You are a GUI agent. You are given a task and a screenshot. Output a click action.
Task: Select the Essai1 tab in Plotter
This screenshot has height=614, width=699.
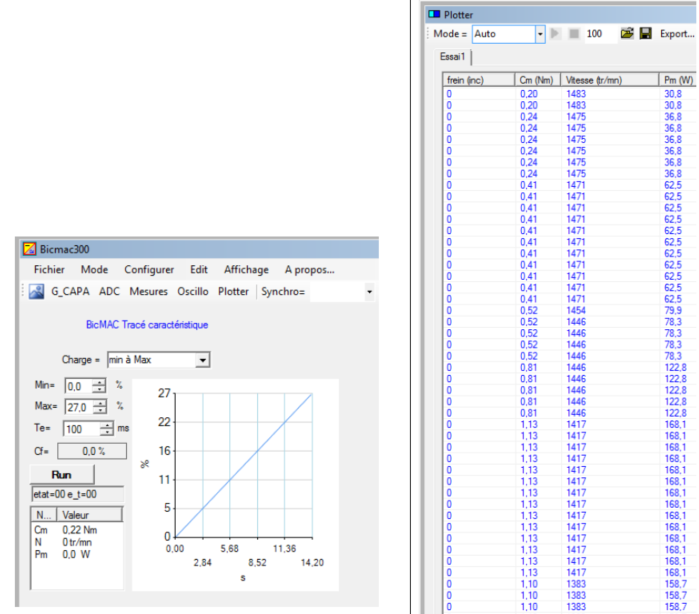452,57
